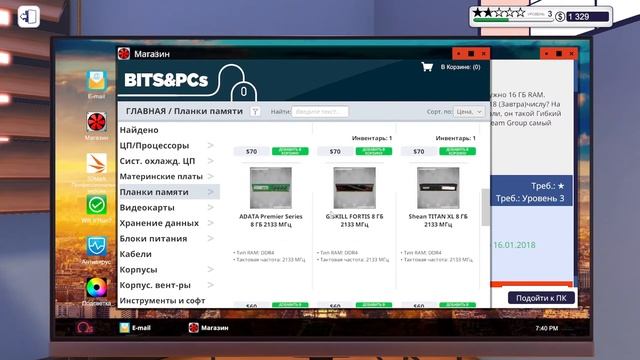Select Инструменты и софт category

pyautogui.click(x=162, y=300)
